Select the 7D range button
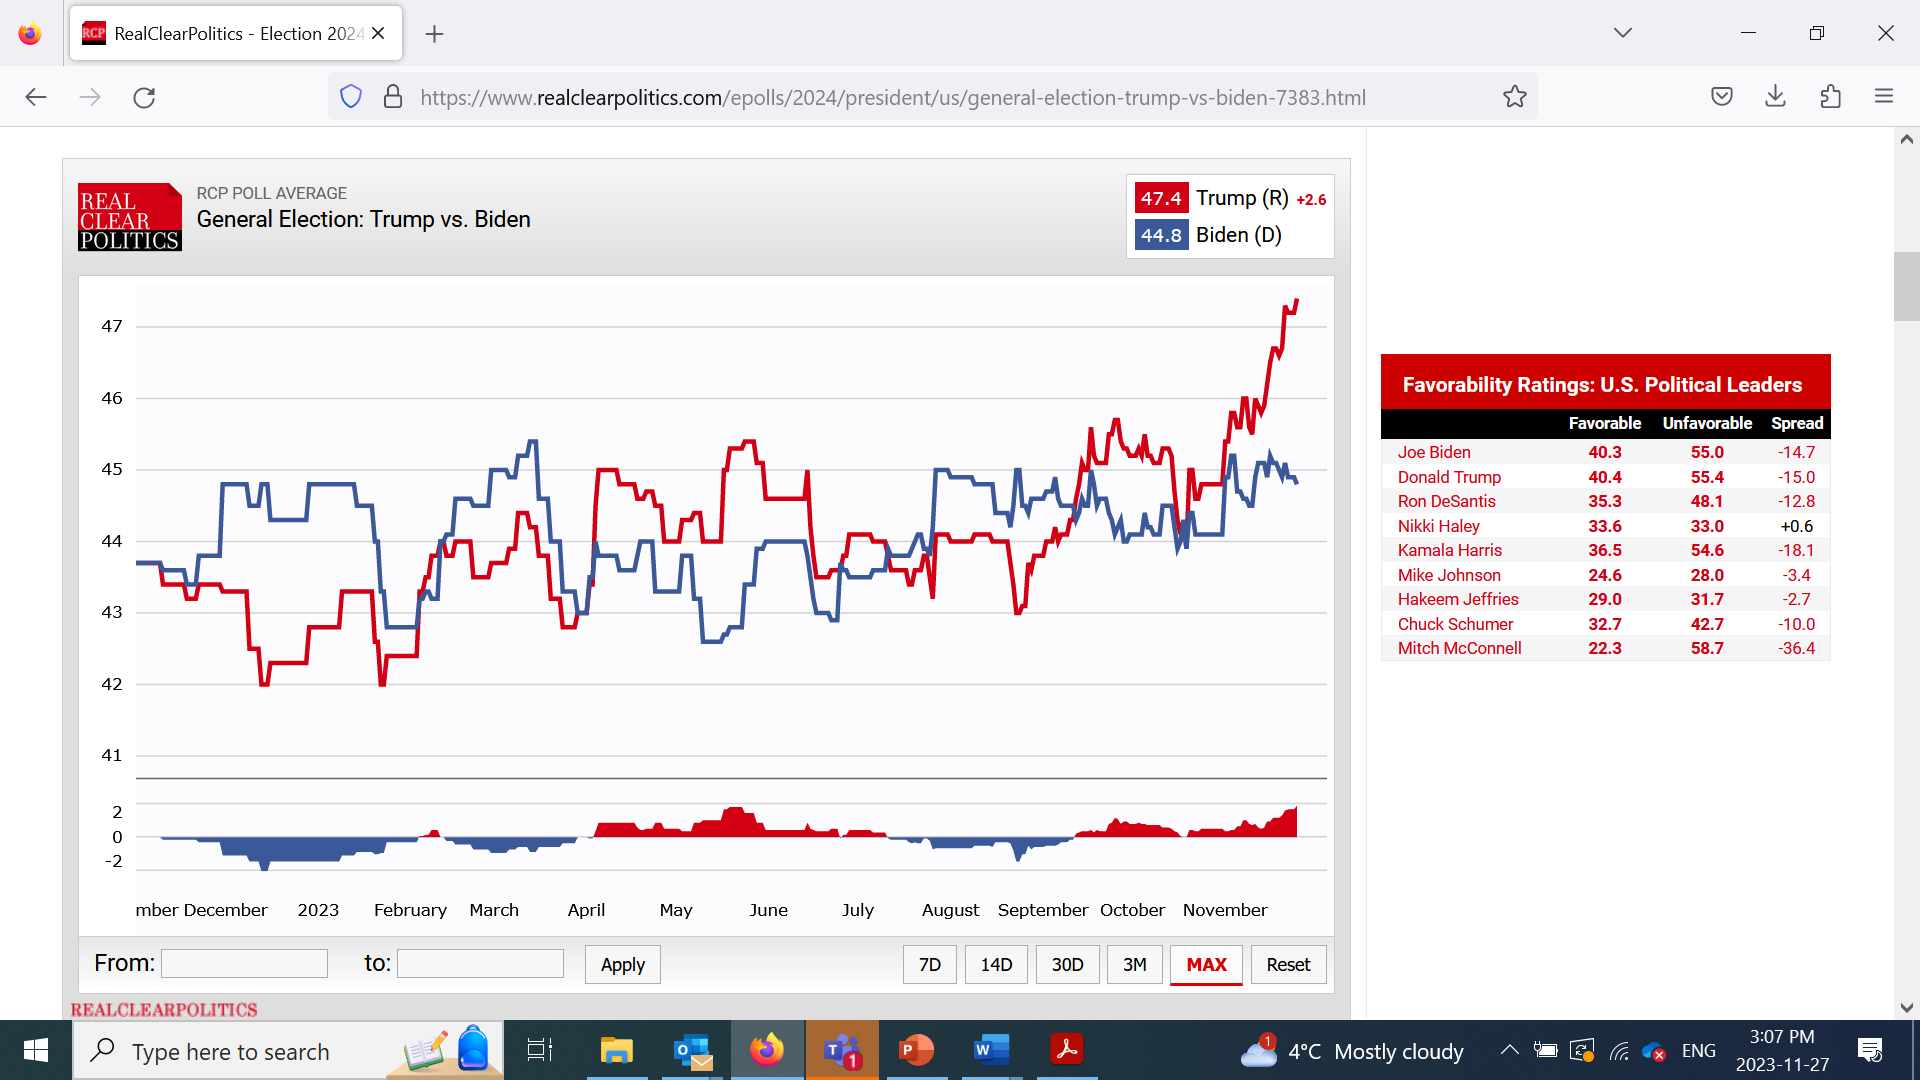Screen dimensions: 1920x1080 pos(930,964)
